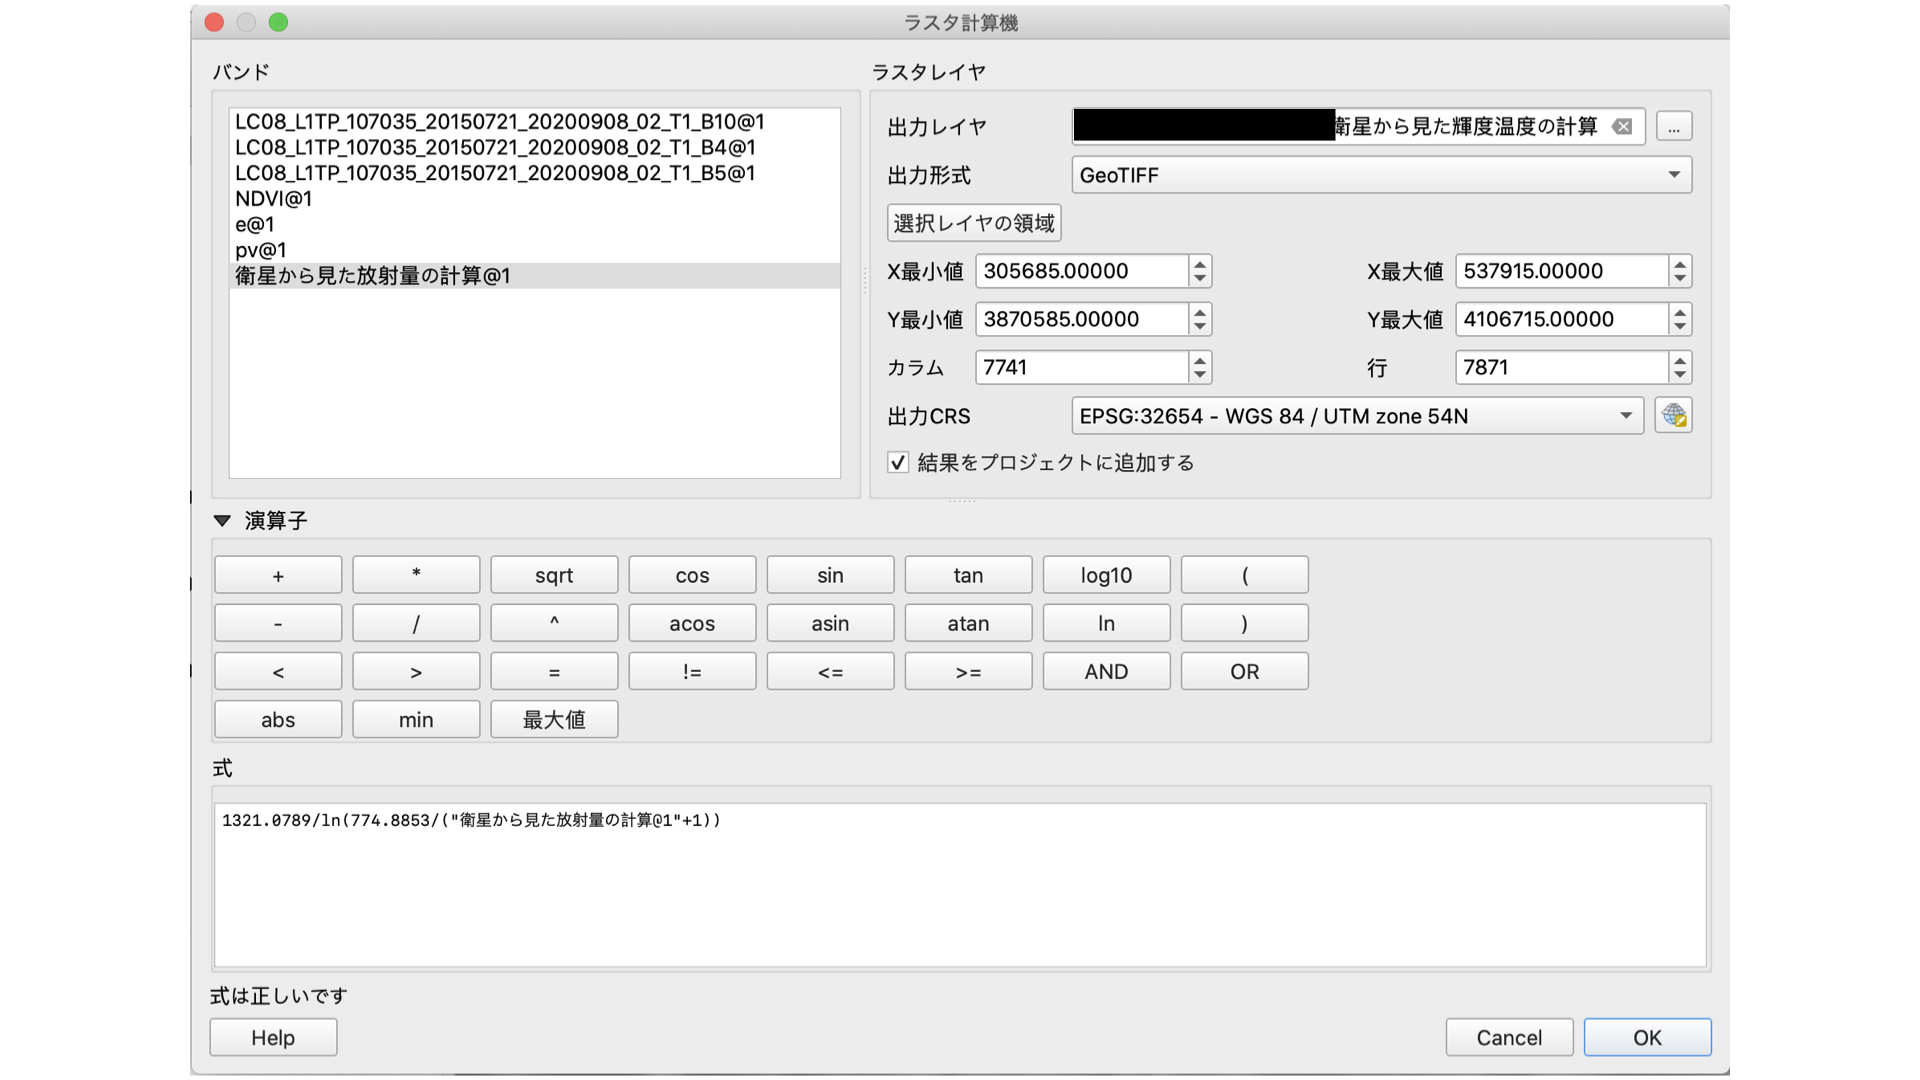Click inside the 式 expression editor

(x=960, y=885)
